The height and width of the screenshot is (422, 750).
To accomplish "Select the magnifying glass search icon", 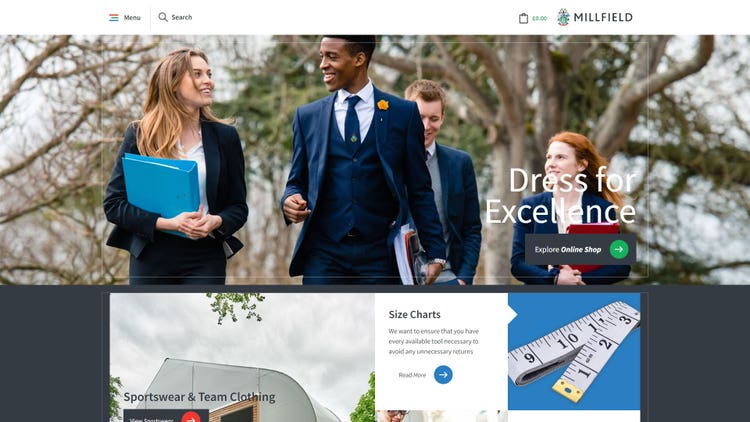I will tap(163, 17).
